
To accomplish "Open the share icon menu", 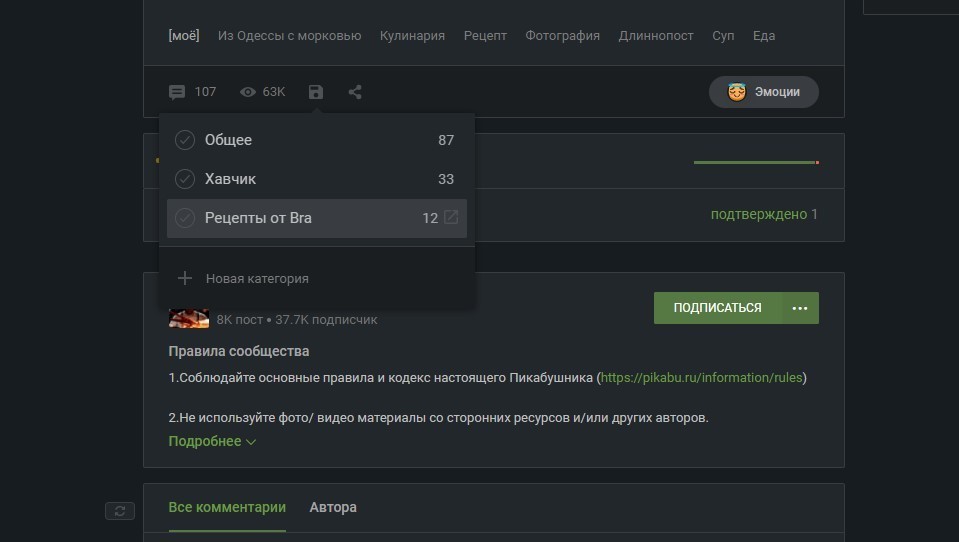I will tap(355, 92).
